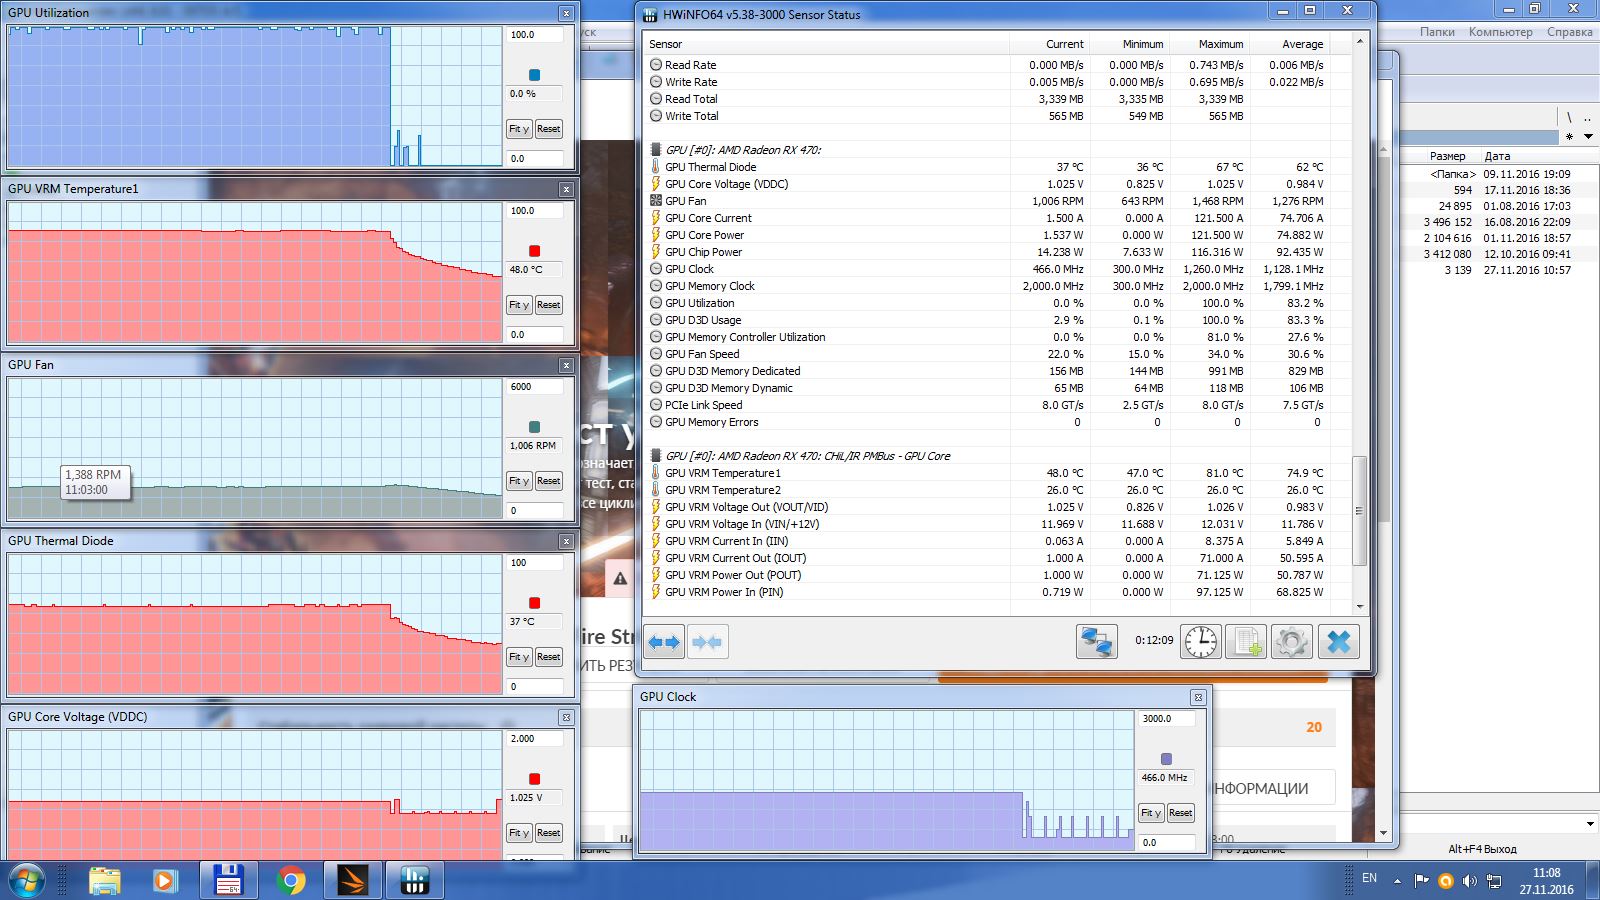This screenshot has width=1600, height=900.
Task: Open sensor settings gear icon
Action: tap(1291, 642)
